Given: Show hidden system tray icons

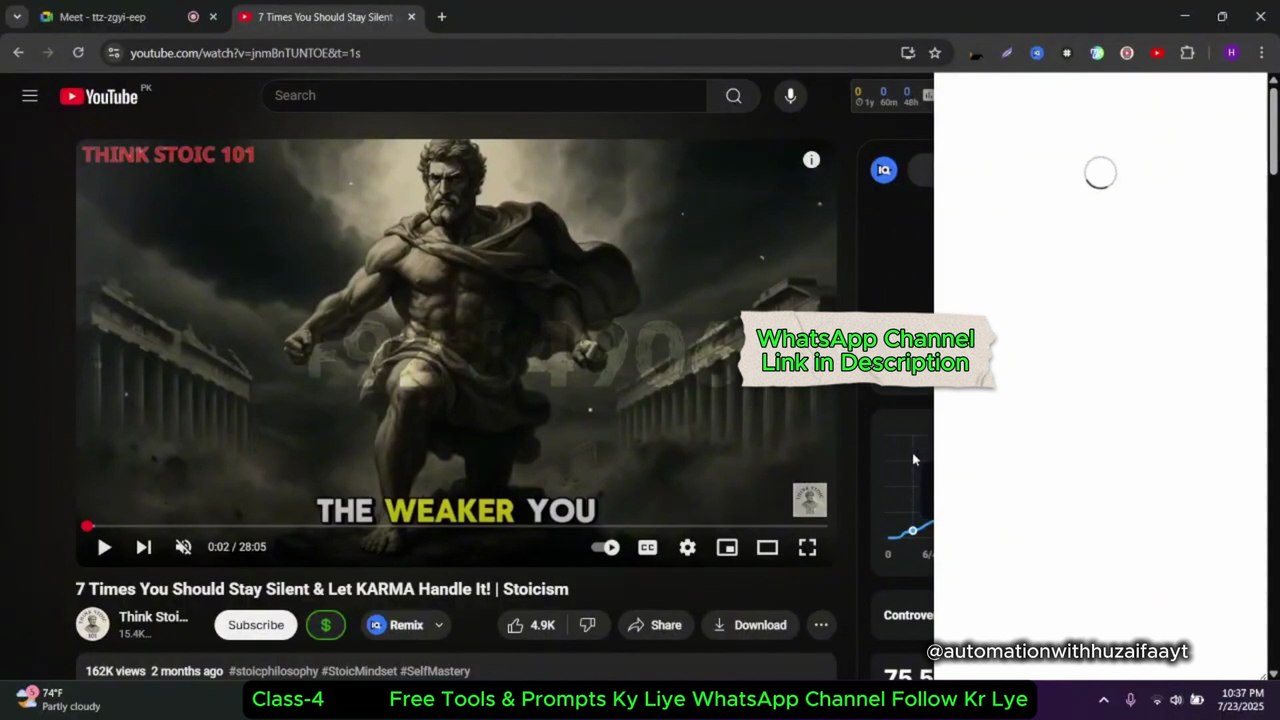Looking at the screenshot, I should pos(1104,700).
